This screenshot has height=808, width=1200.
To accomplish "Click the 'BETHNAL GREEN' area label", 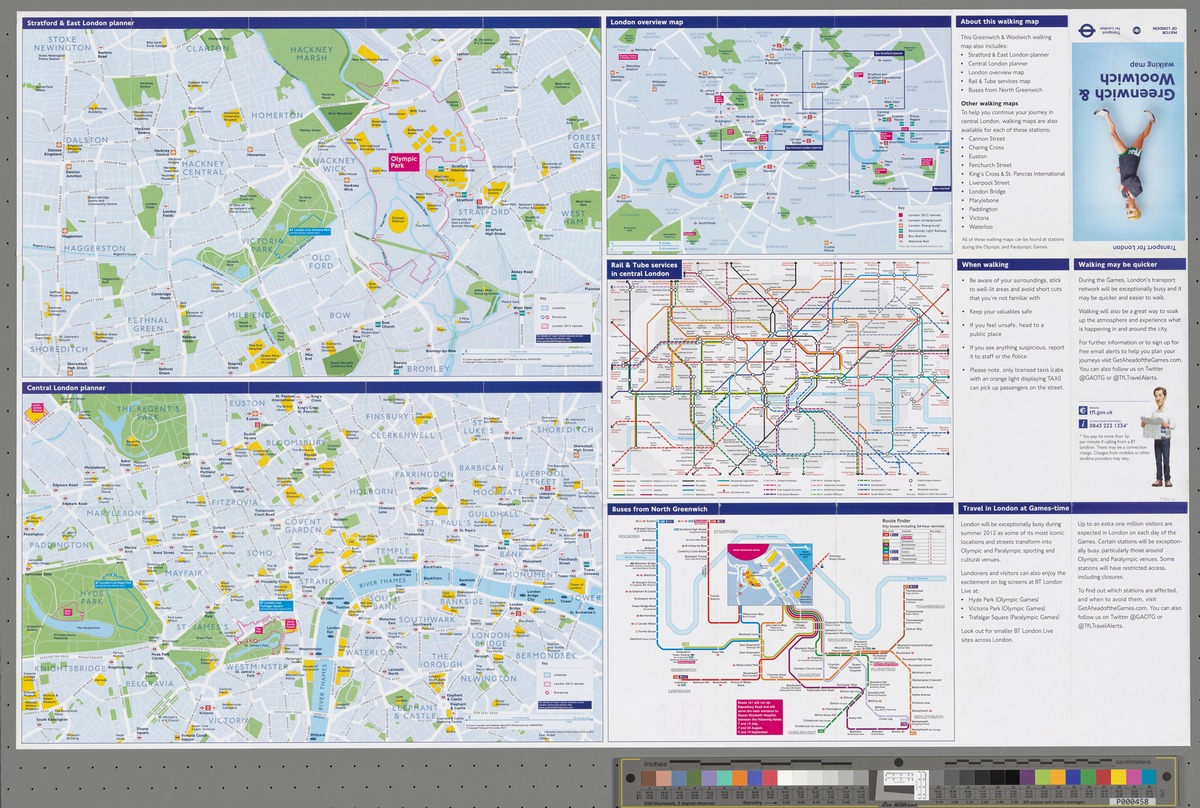I will [148, 322].
